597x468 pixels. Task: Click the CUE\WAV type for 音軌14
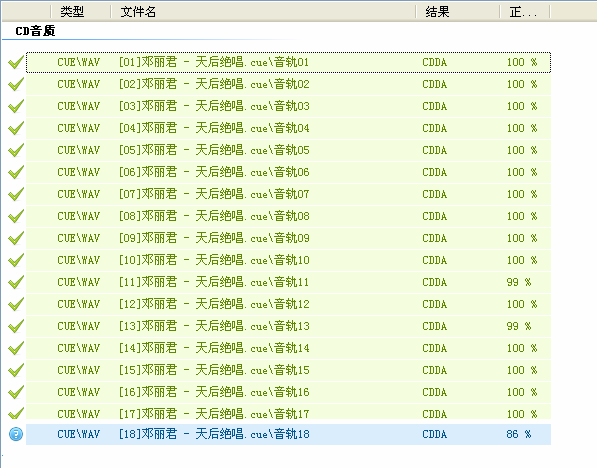(78, 349)
